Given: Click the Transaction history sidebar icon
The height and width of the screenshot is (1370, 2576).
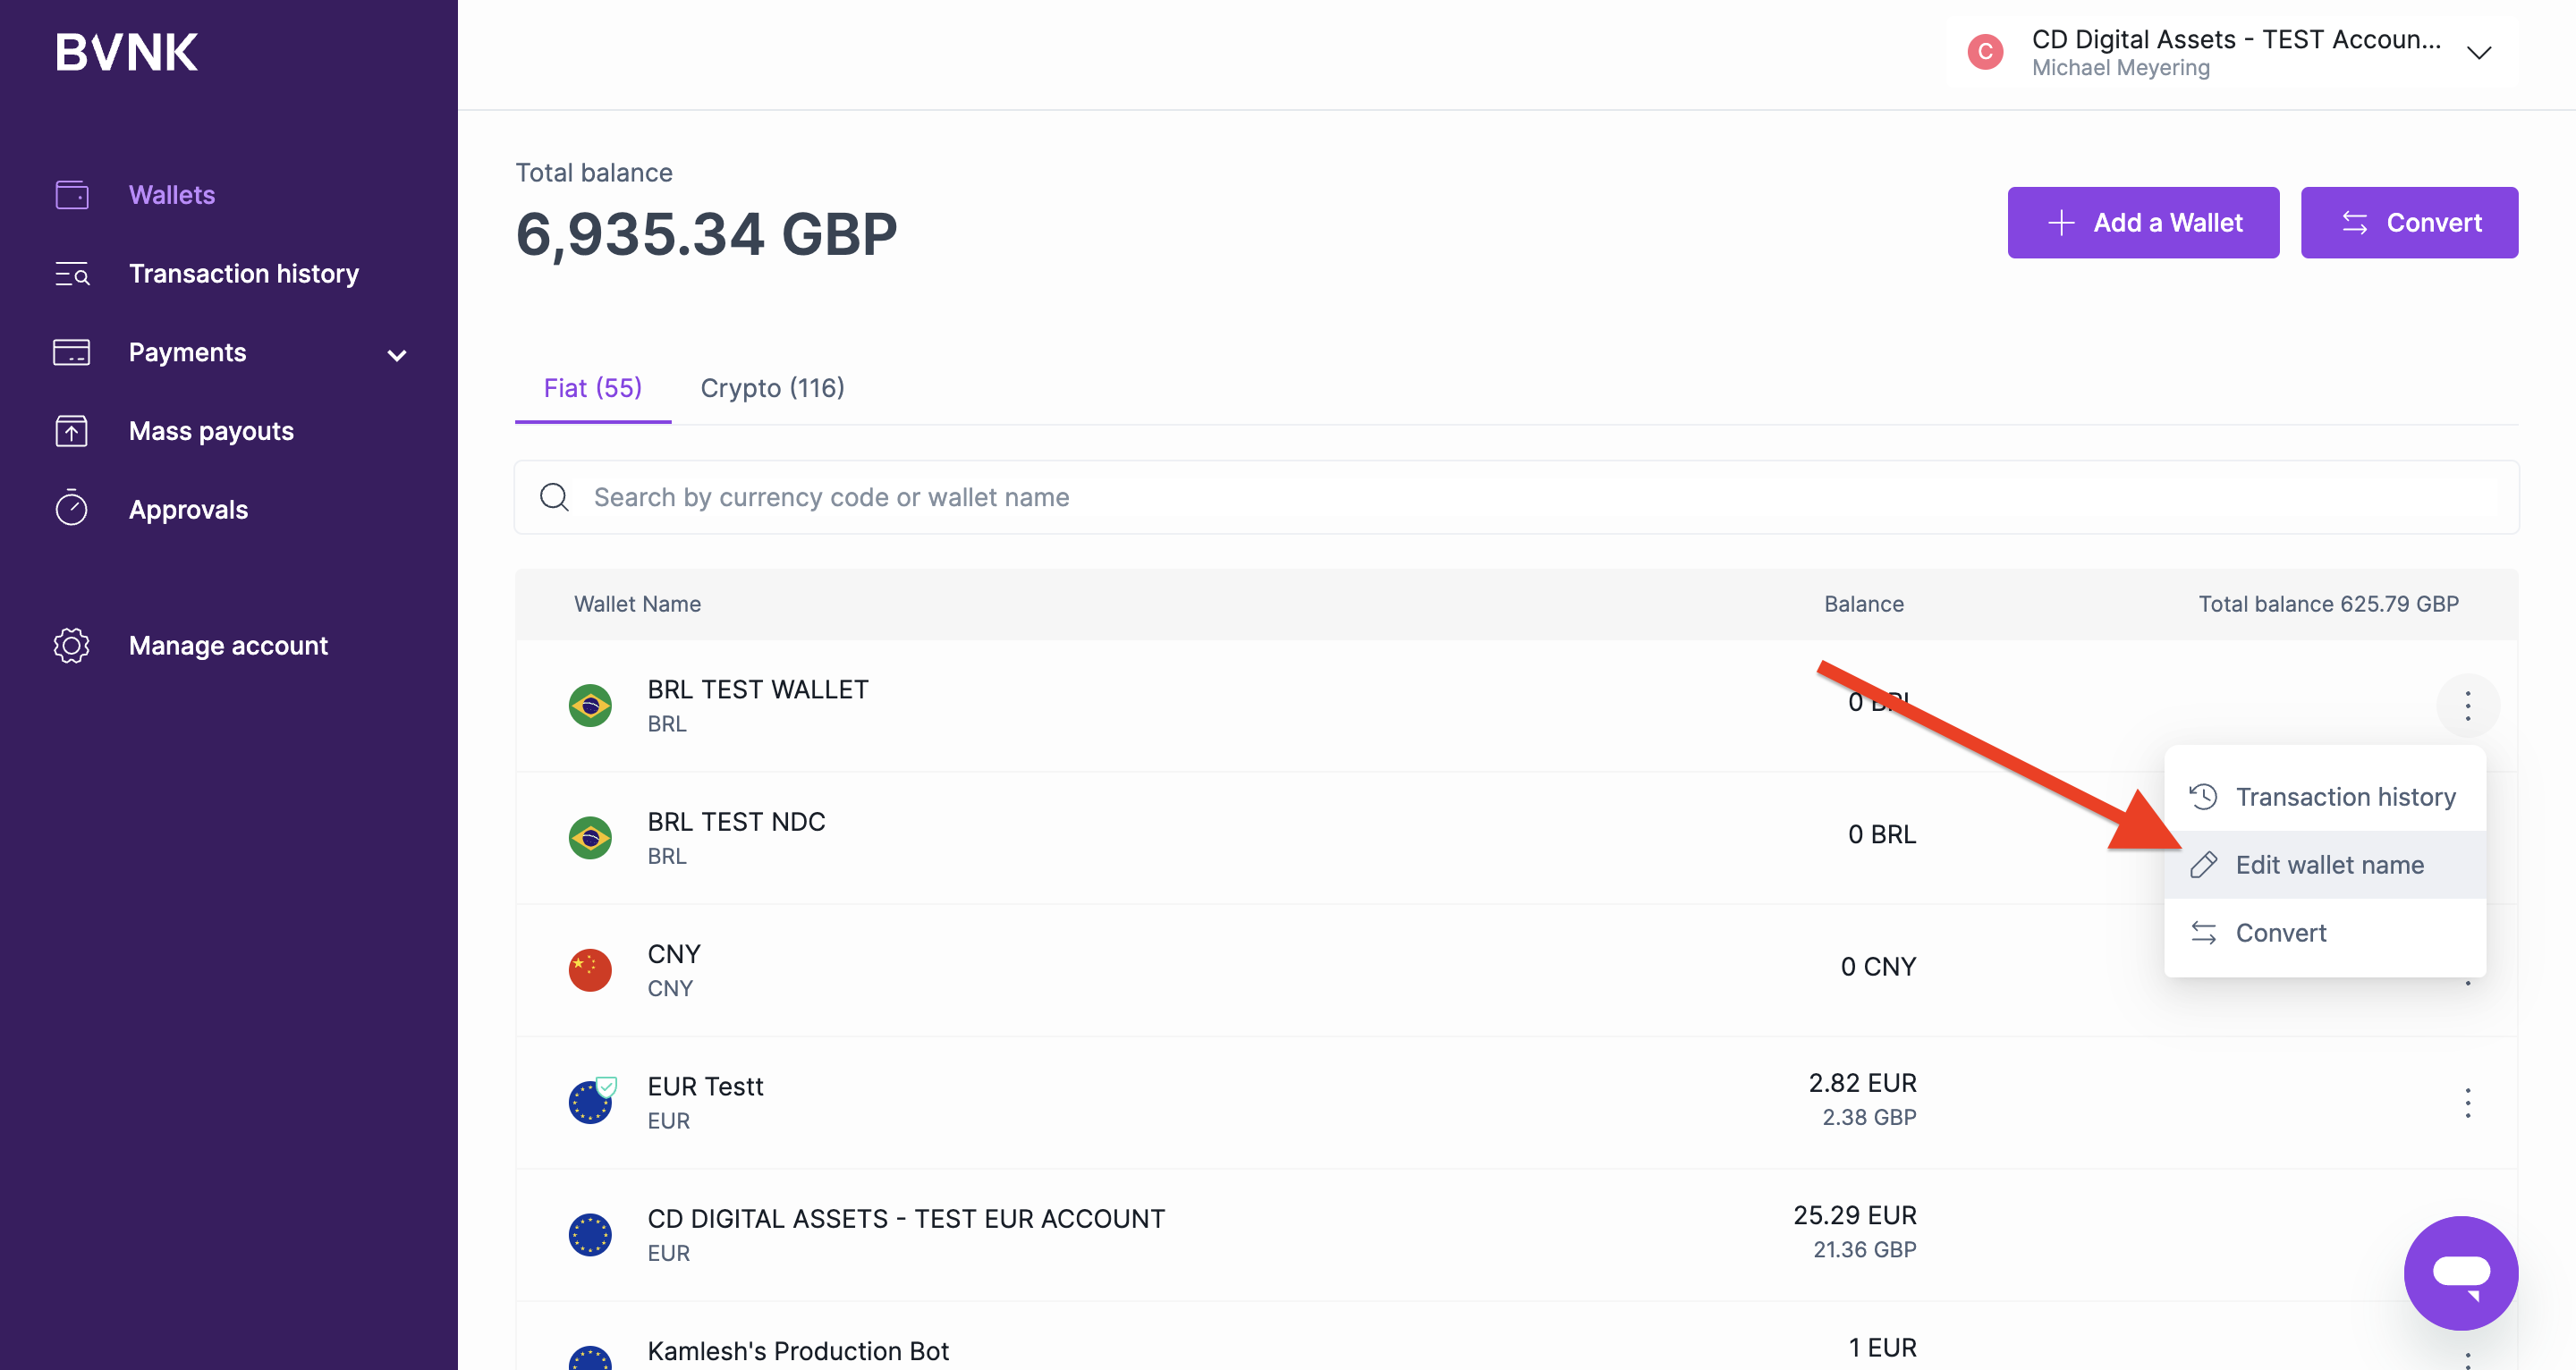Looking at the screenshot, I should [x=72, y=274].
